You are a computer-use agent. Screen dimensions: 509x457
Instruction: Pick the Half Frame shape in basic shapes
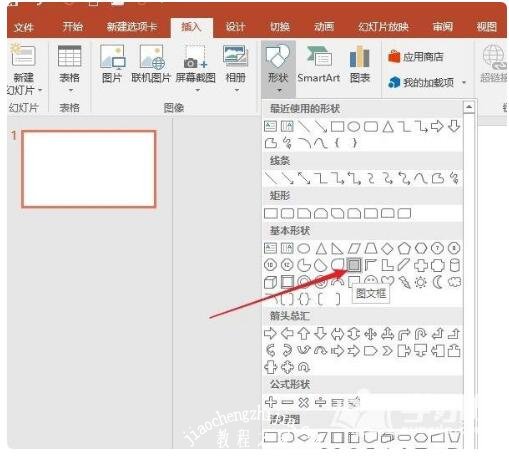point(370,265)
